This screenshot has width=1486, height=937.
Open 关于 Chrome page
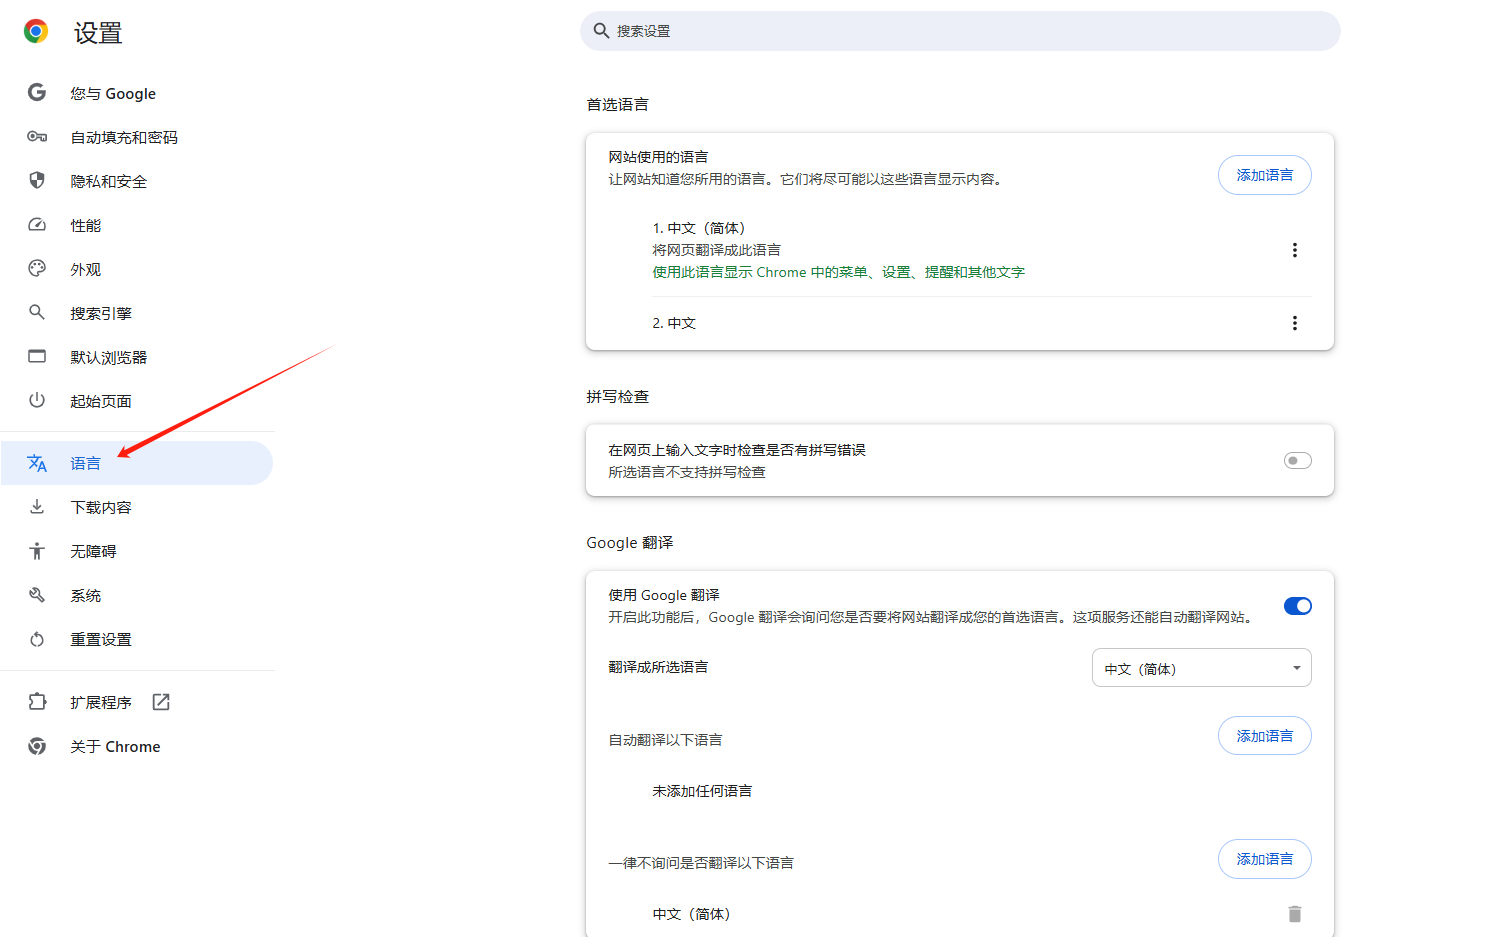137,746
